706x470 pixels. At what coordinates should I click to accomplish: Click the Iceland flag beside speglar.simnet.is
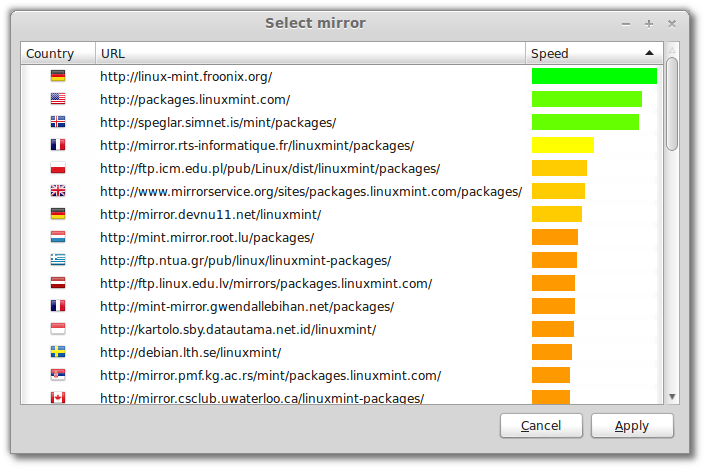pyautogui.click(x=58, y=122)
